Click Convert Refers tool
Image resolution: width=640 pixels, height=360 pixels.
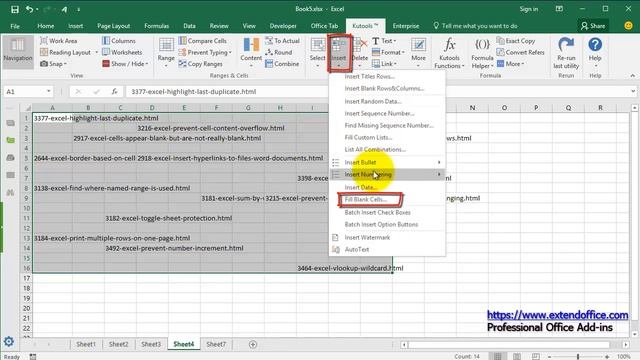(520, 52)
